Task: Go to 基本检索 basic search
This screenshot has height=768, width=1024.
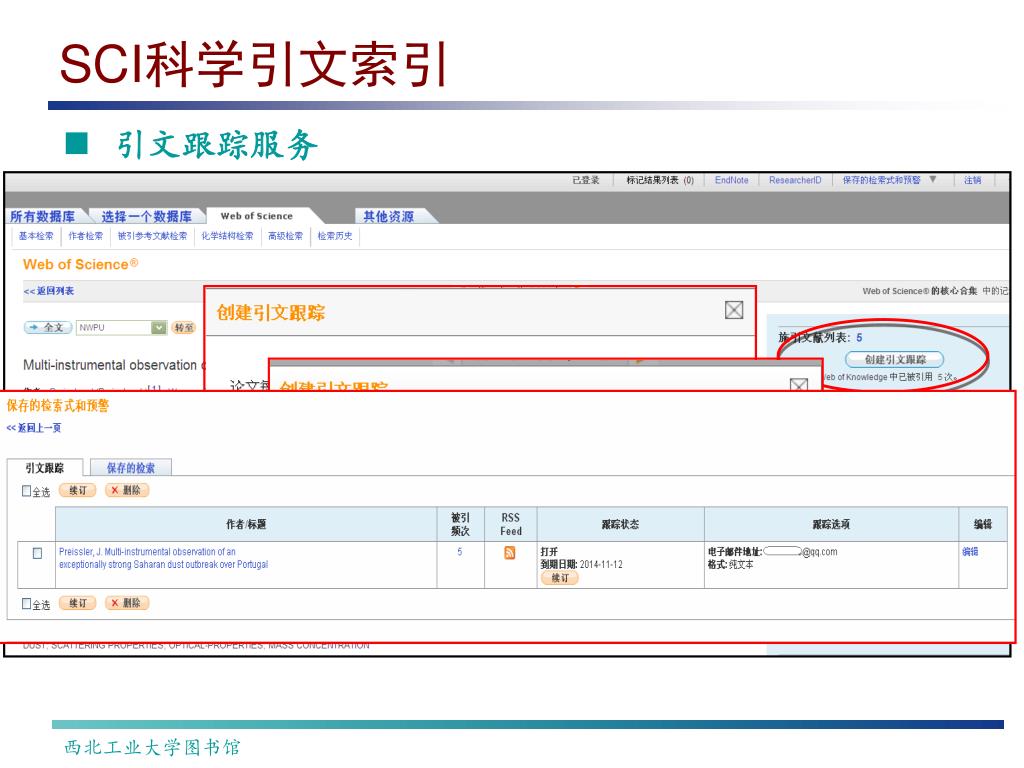Action: click(x=36, y=236)
